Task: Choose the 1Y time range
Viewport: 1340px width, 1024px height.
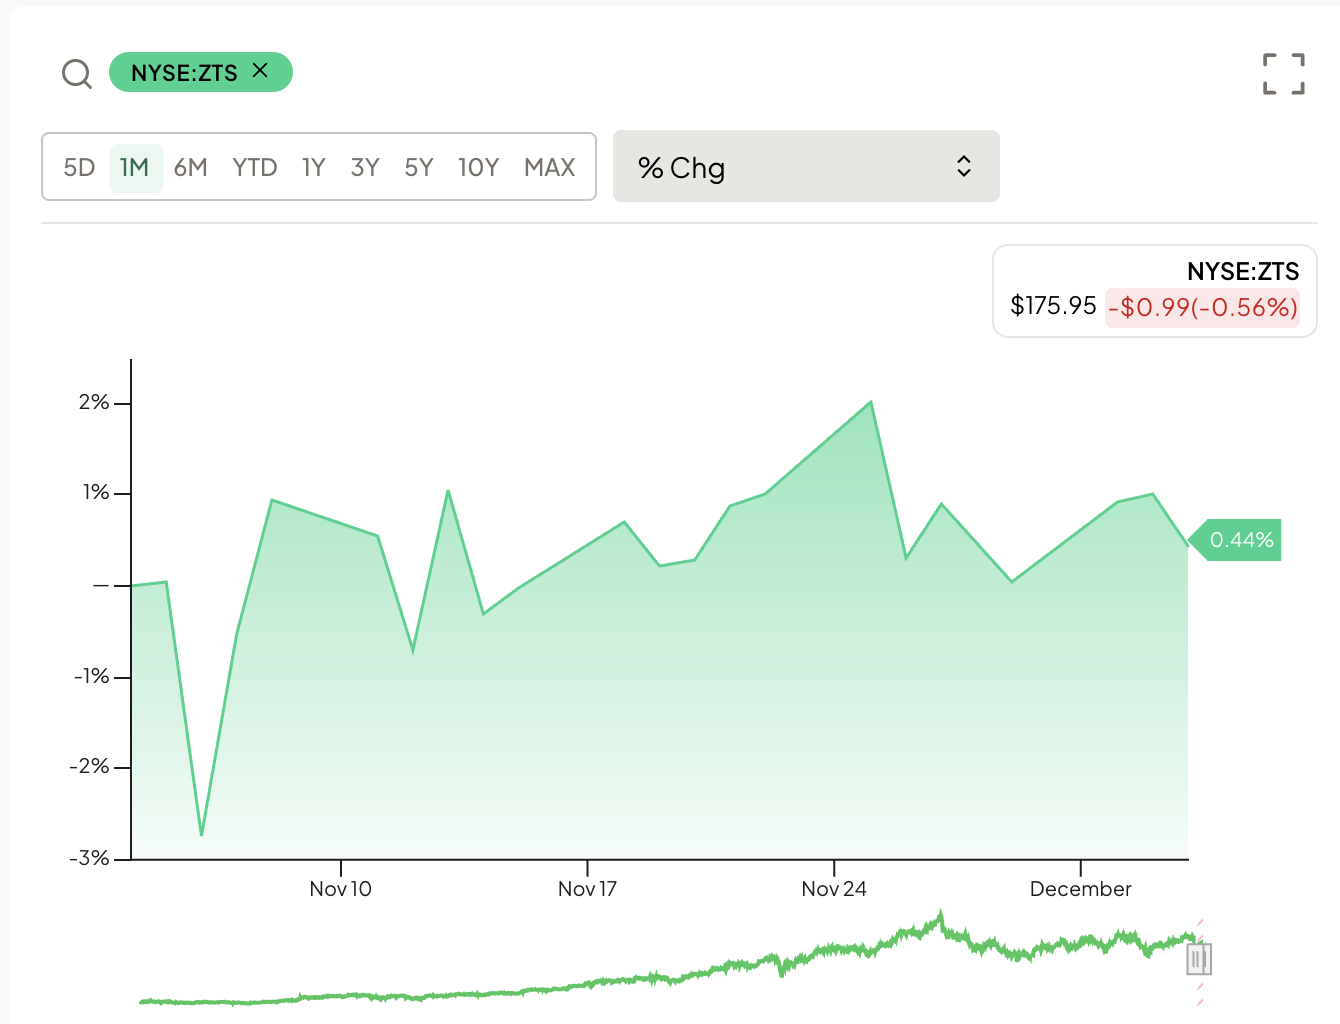Action: [x=314, y=167]
